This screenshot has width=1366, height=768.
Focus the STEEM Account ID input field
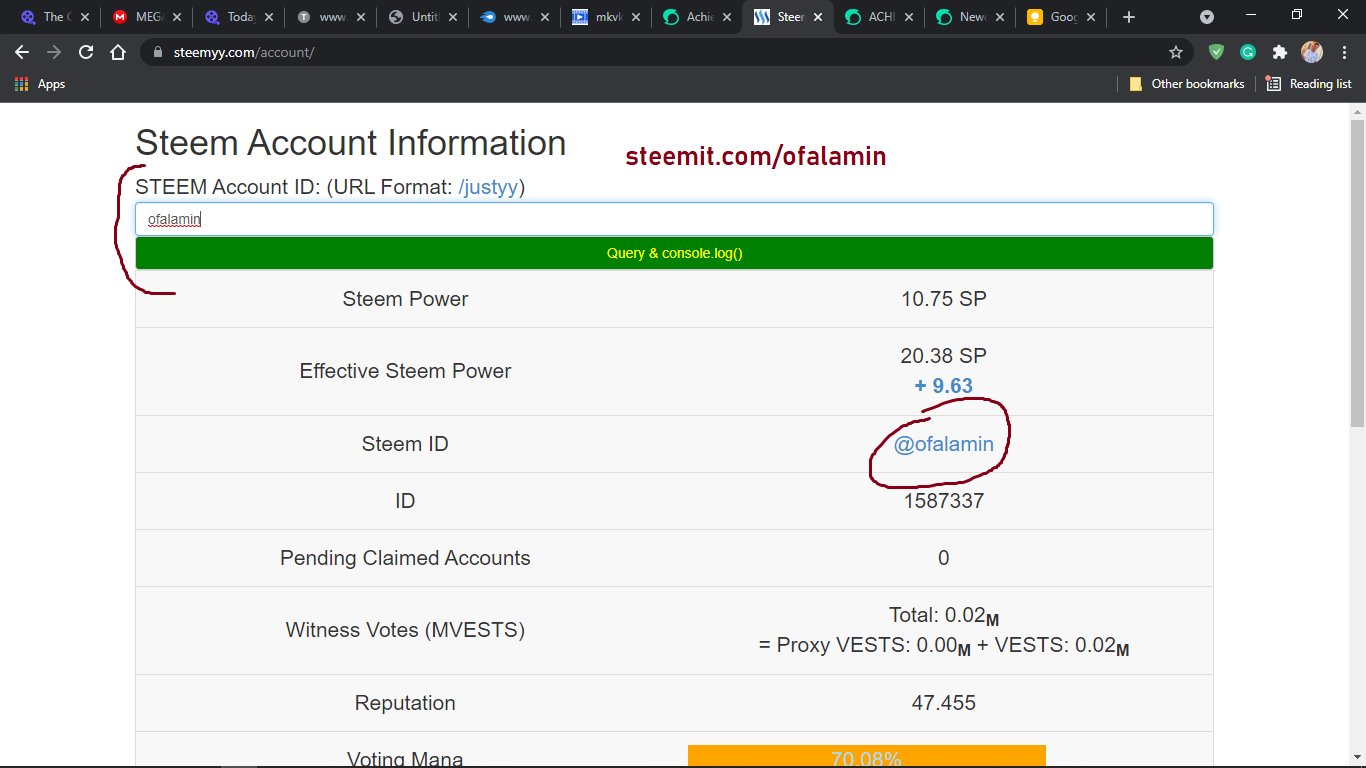[674, 219]
